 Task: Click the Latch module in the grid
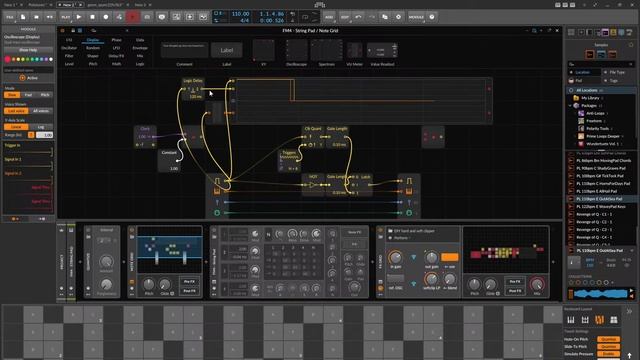click(x=362, y=184)
